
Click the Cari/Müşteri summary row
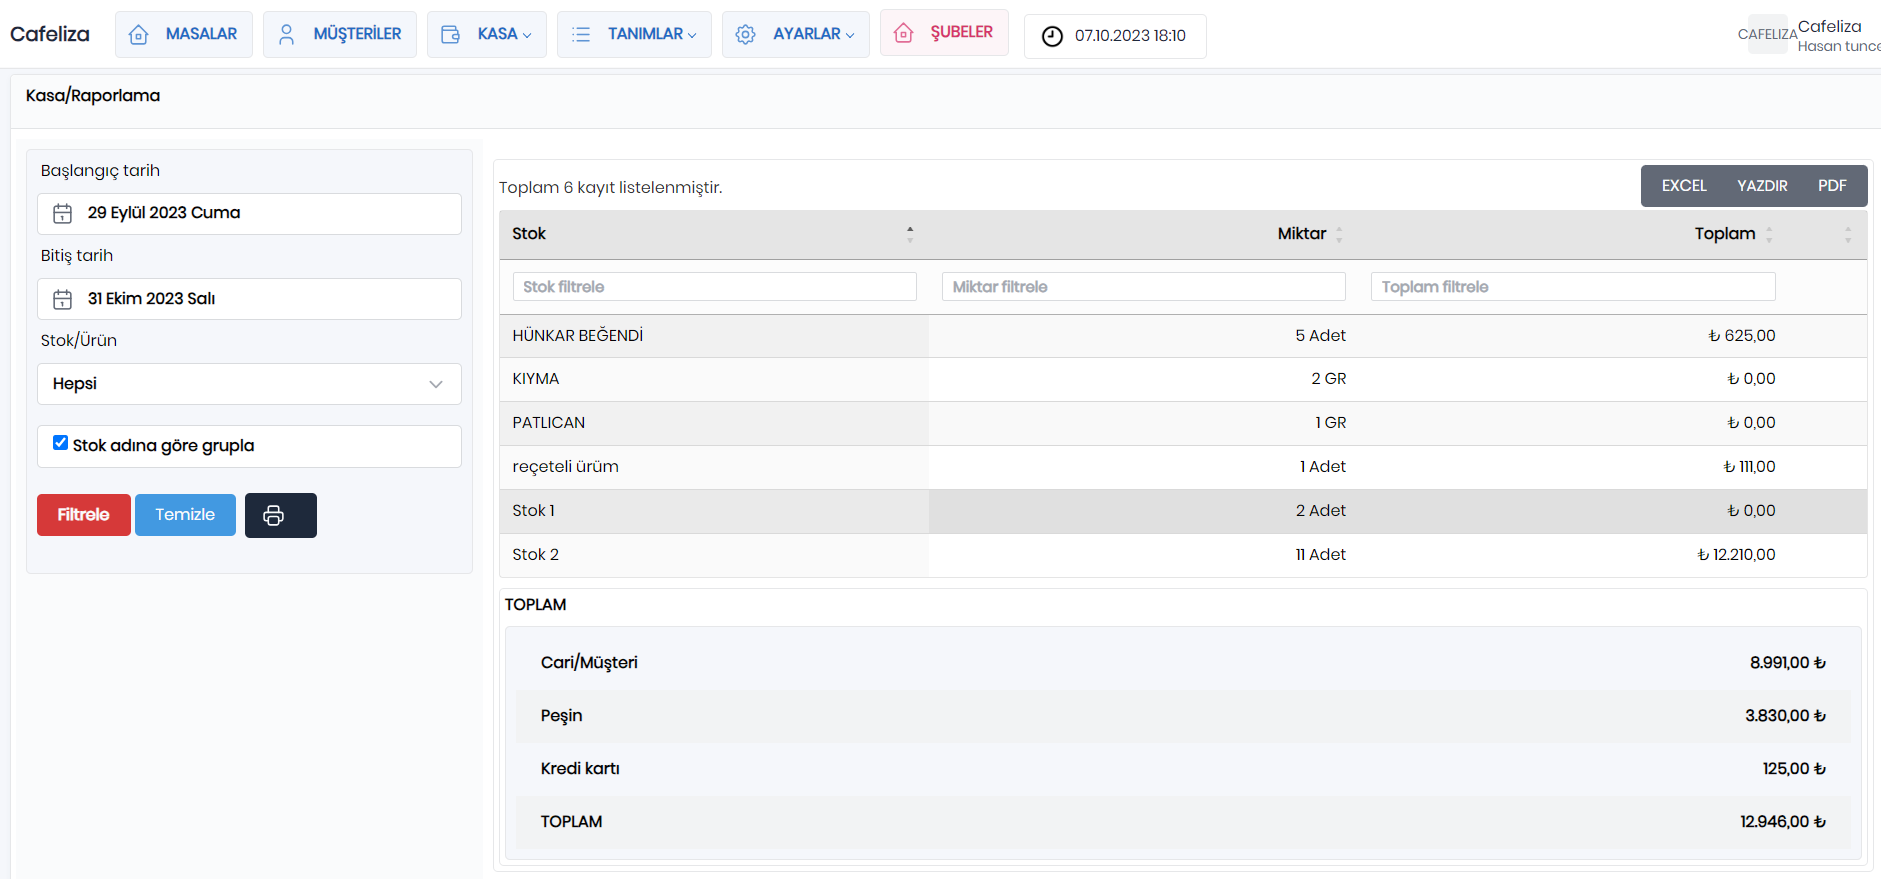point(1183,663)
